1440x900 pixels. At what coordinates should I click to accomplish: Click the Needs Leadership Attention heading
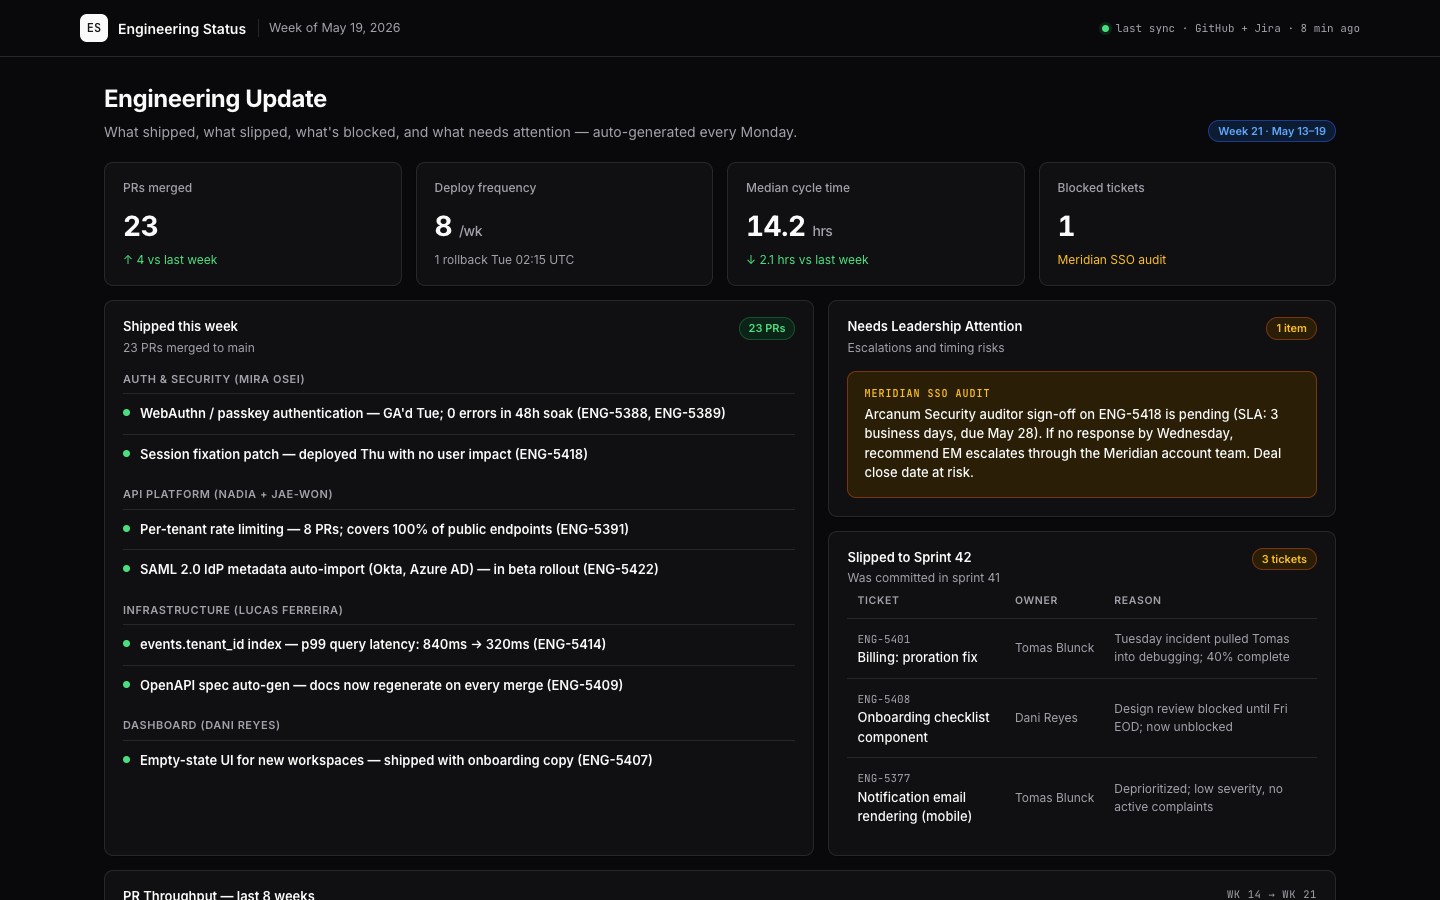coord(935,327)
